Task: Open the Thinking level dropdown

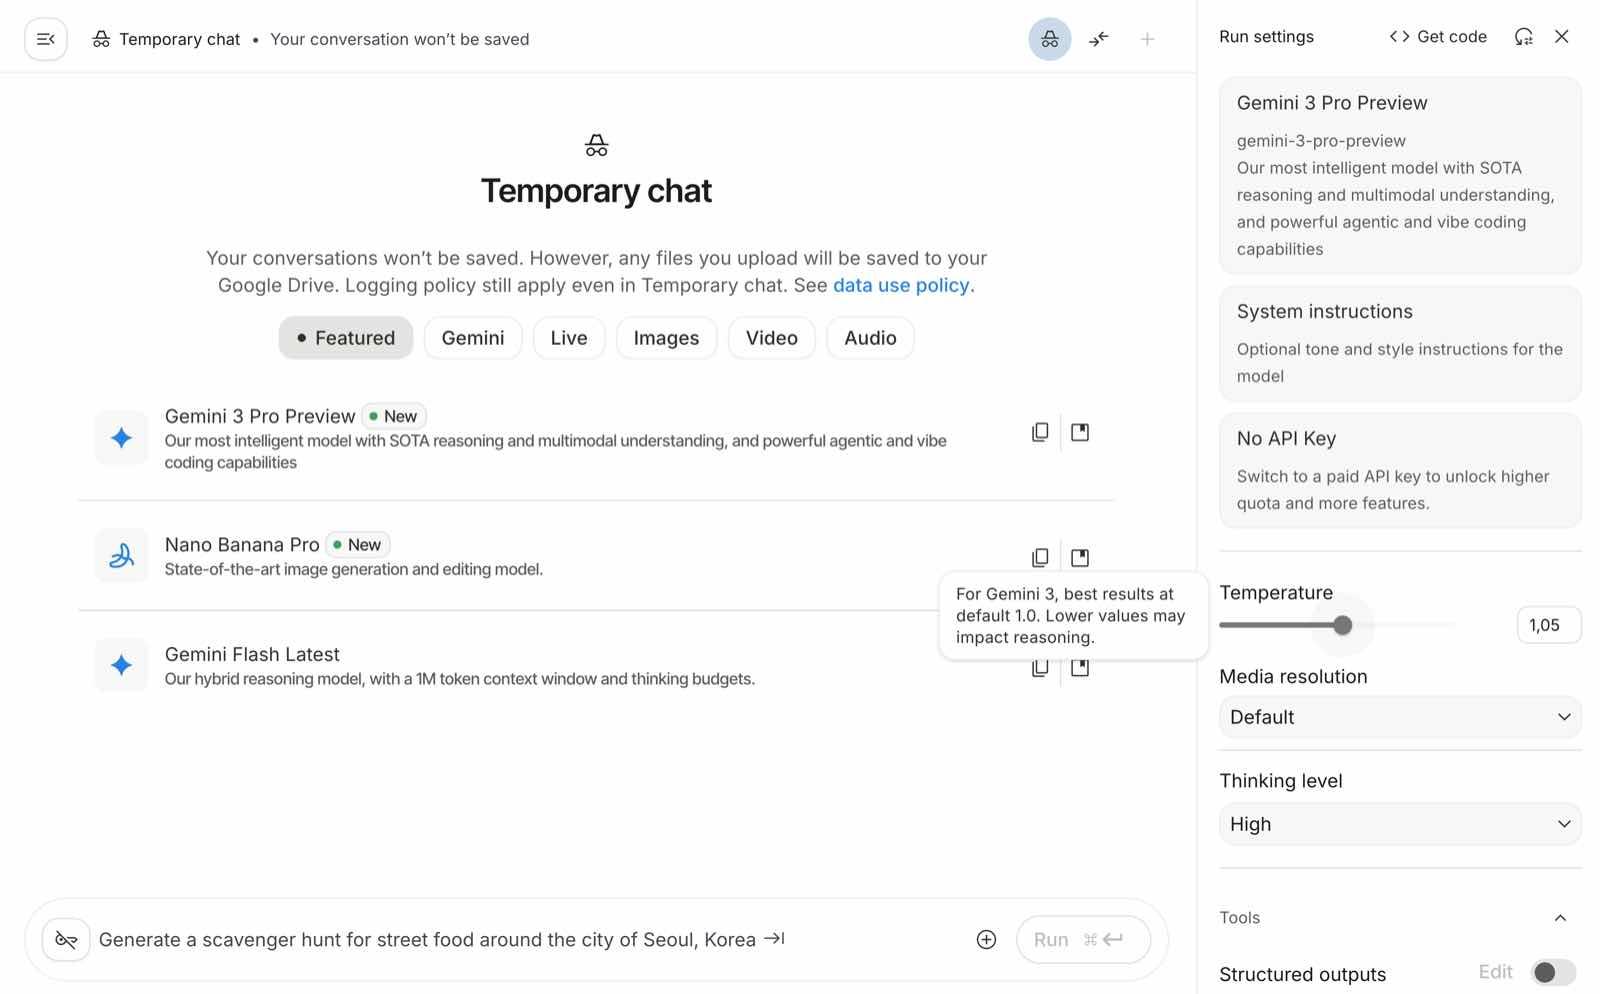Action: [1399, 824]
